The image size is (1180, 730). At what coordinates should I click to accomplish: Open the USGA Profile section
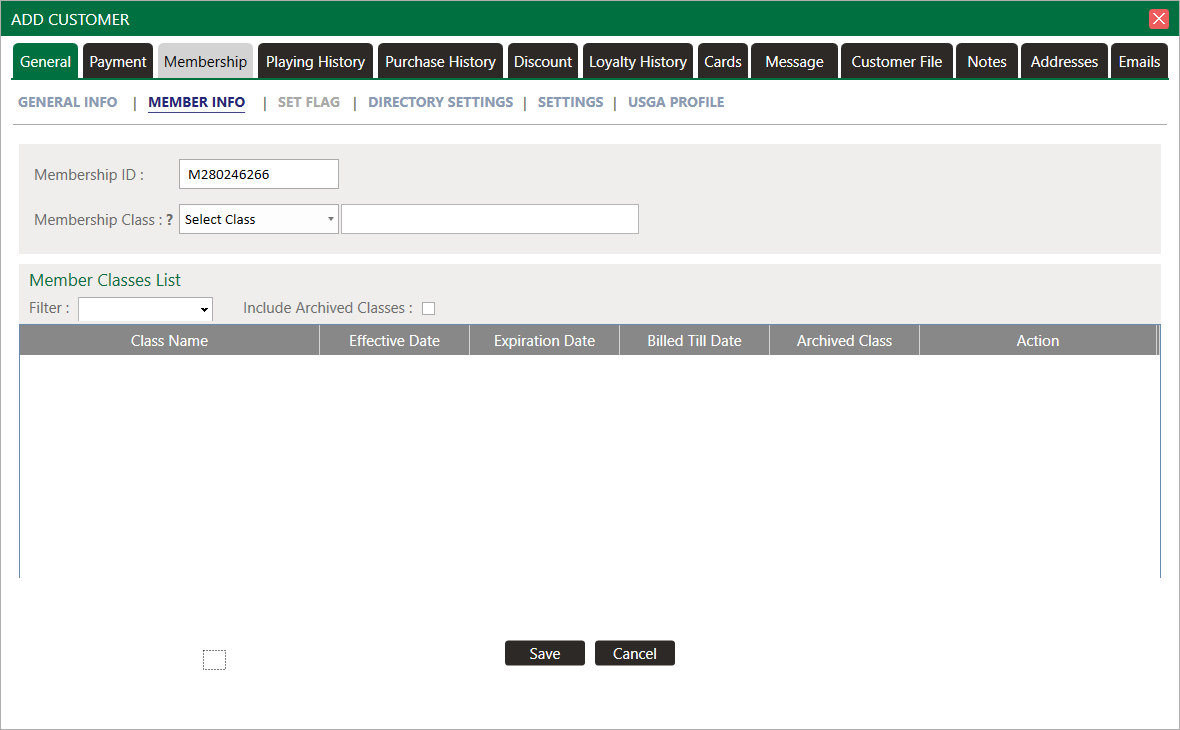tap(676, 102)
